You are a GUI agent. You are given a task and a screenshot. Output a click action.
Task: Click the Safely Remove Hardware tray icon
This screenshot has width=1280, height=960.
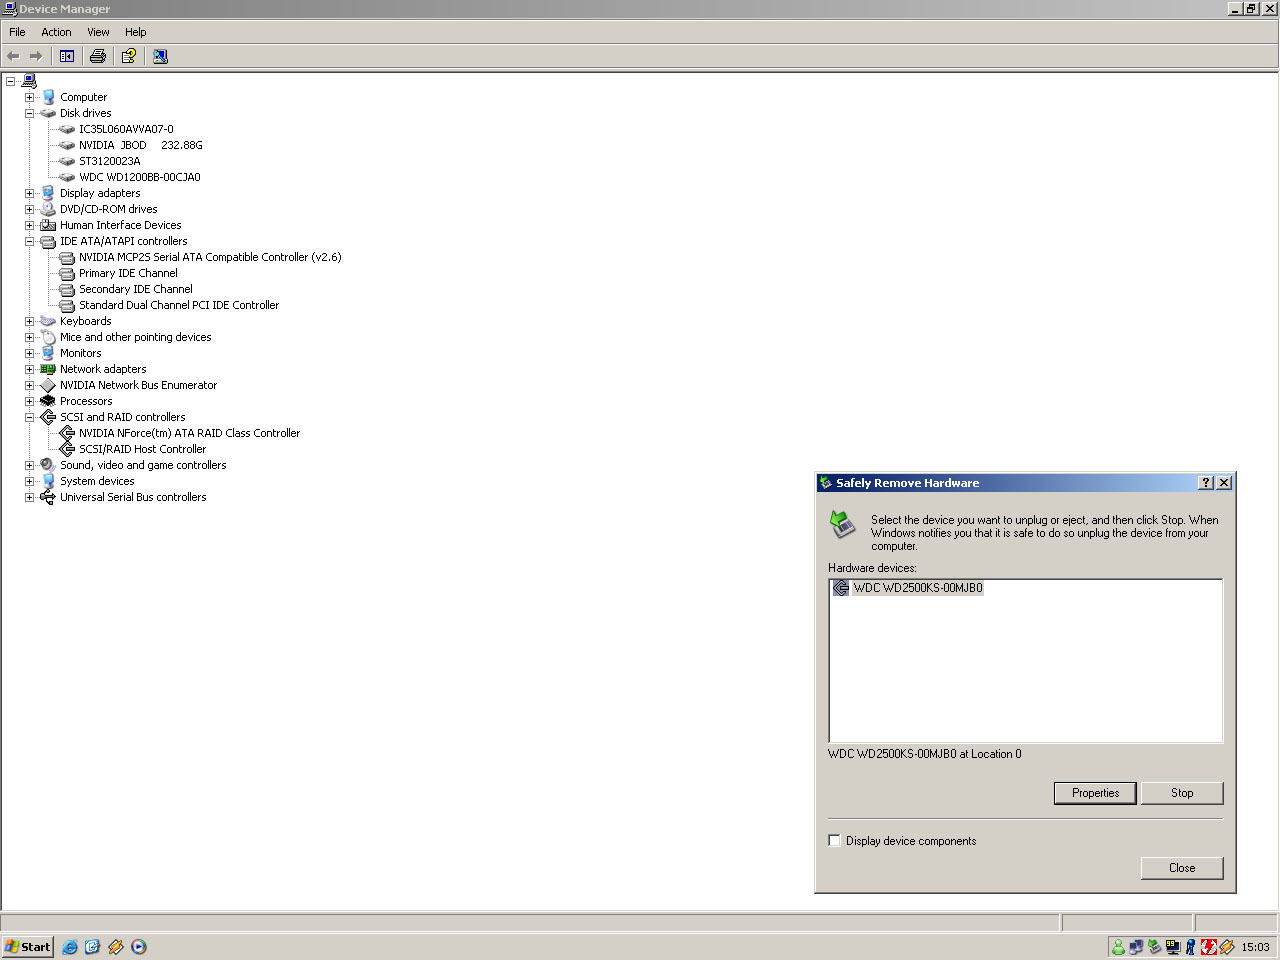pos(1154,947)
